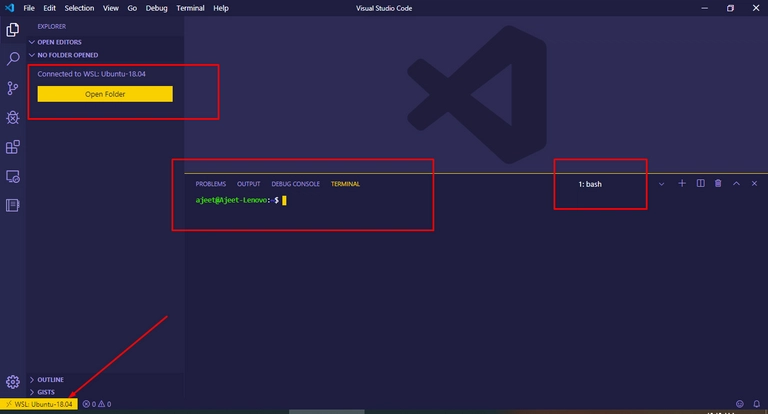This screenshot has height=414, width=768.
Task: Open the Go menu
Action: tap(132, 8)
